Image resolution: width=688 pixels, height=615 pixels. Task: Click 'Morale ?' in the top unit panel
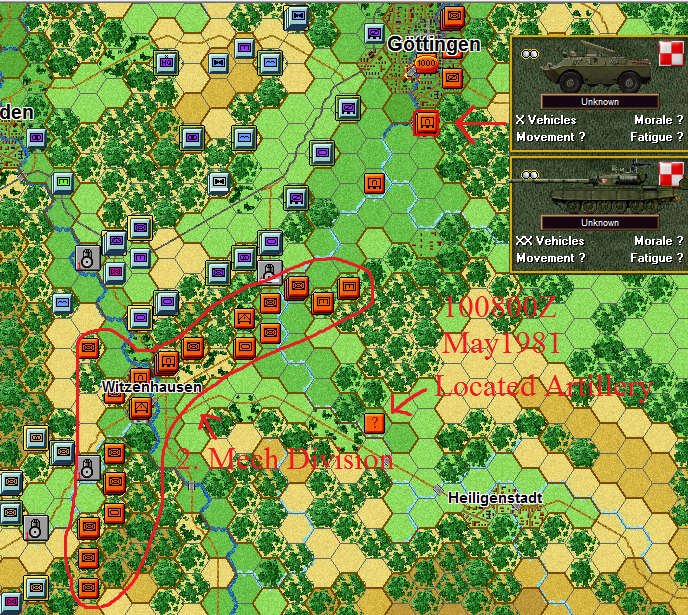pyautogui.click(x=659, y=120)
